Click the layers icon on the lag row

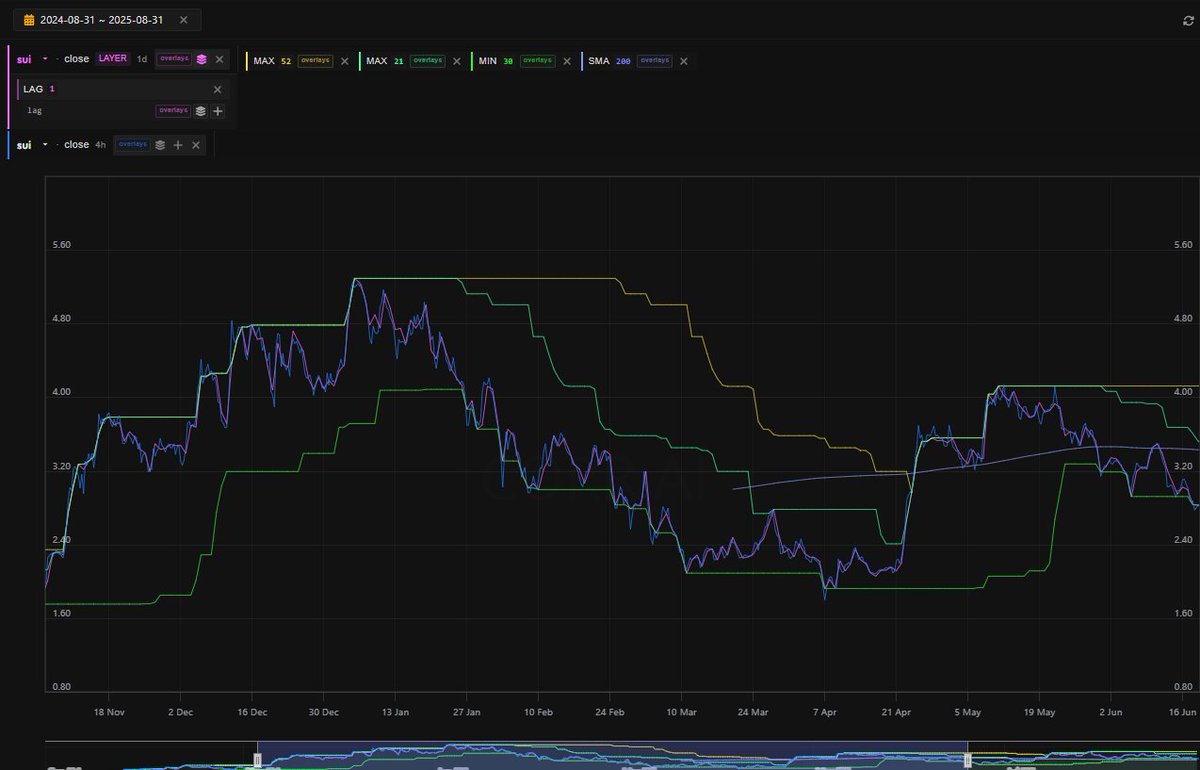point(200,111)
